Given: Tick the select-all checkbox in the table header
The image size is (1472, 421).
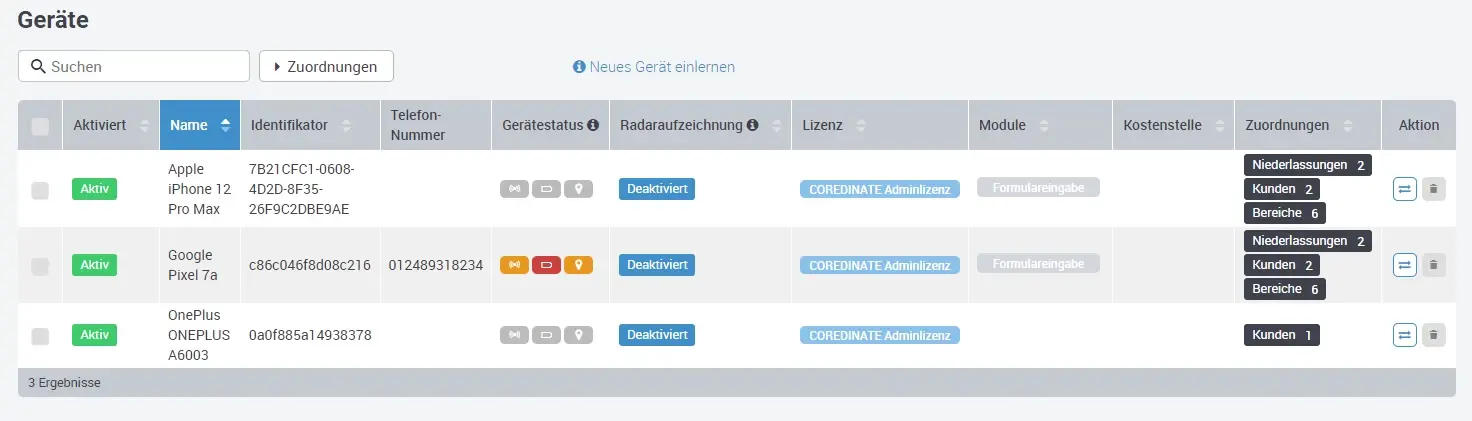Looking at the screenshot, I should click(x=40, y=126).
